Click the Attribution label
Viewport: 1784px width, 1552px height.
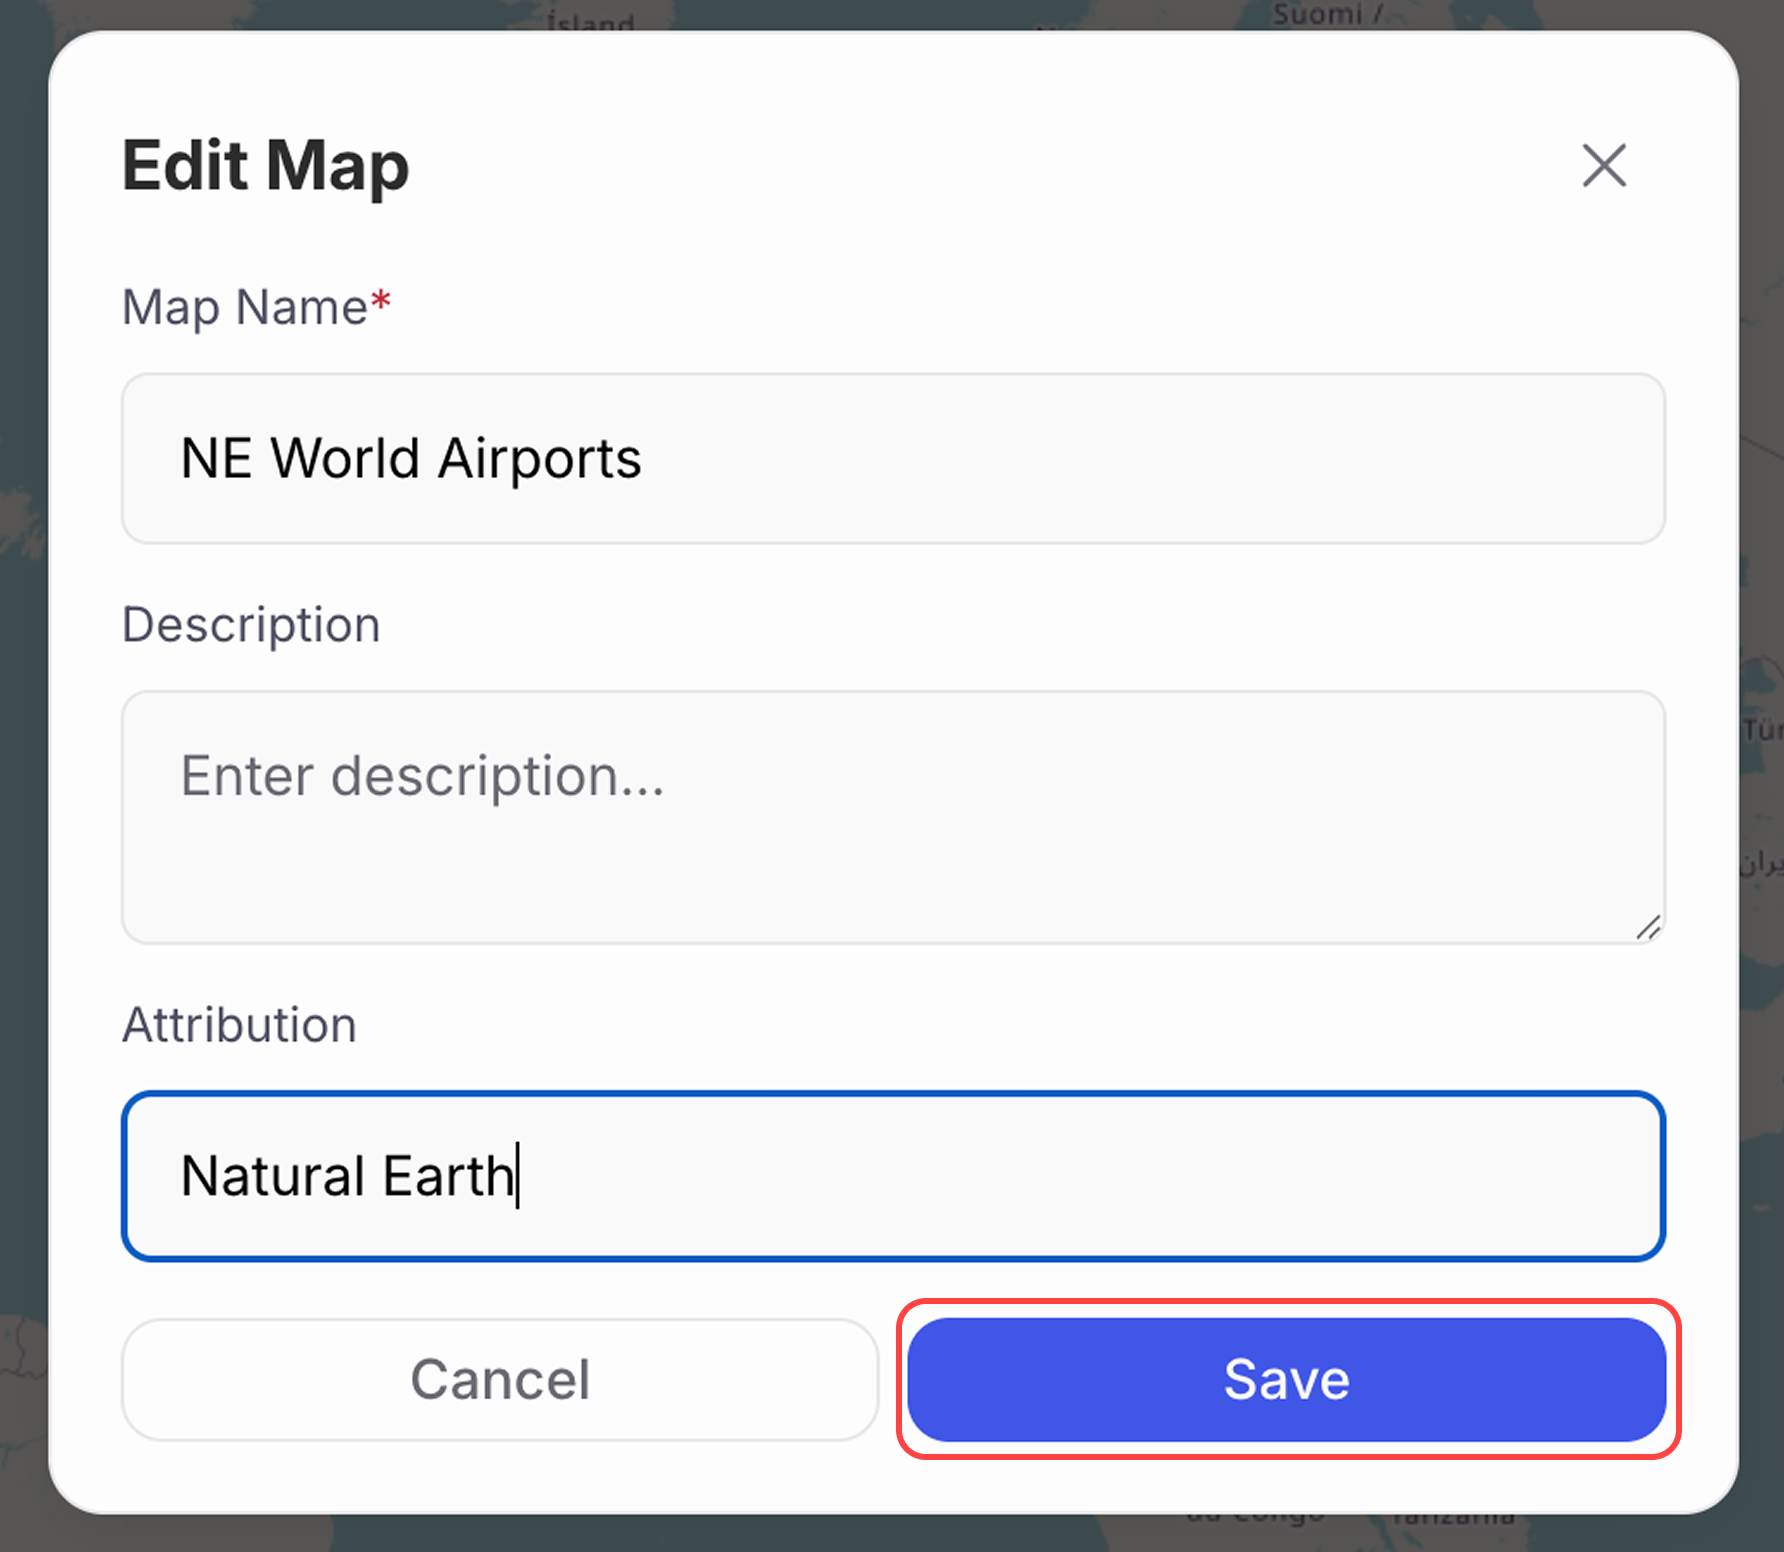(239, 1024)
